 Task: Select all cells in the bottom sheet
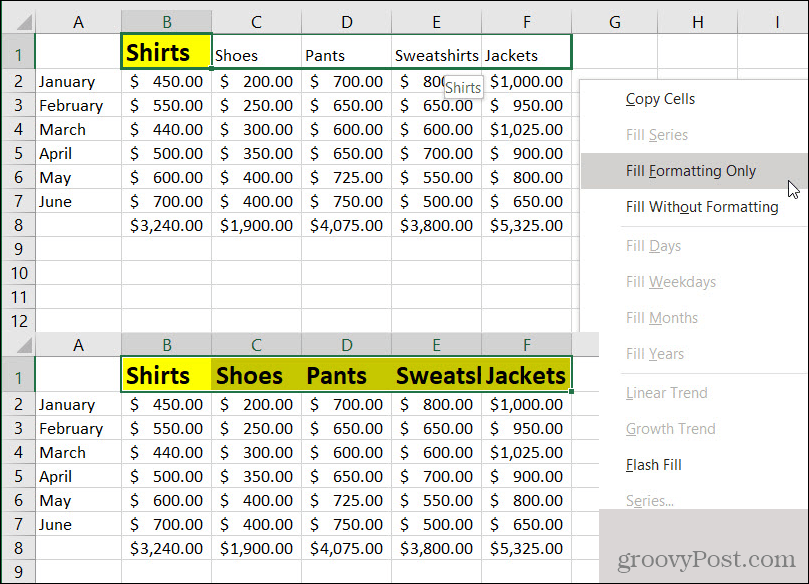pos(19,345)
